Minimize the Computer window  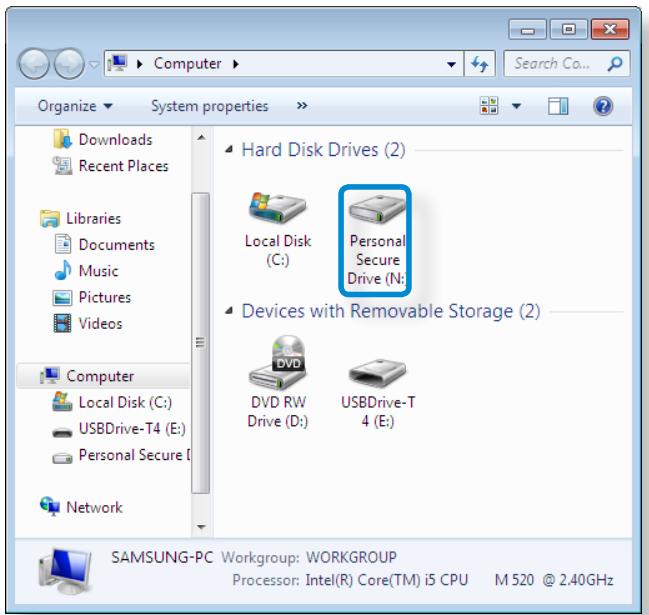(x=527, y=29)
